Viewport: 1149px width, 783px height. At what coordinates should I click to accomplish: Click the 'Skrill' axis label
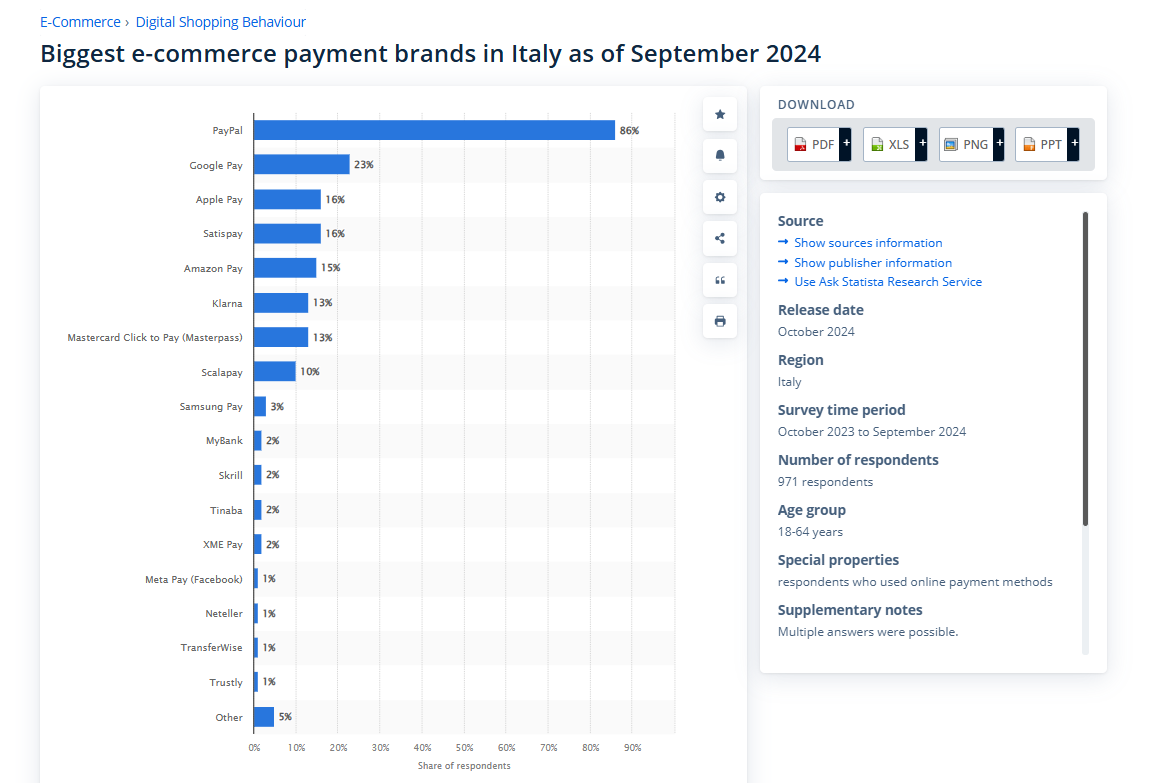point(230,475)
